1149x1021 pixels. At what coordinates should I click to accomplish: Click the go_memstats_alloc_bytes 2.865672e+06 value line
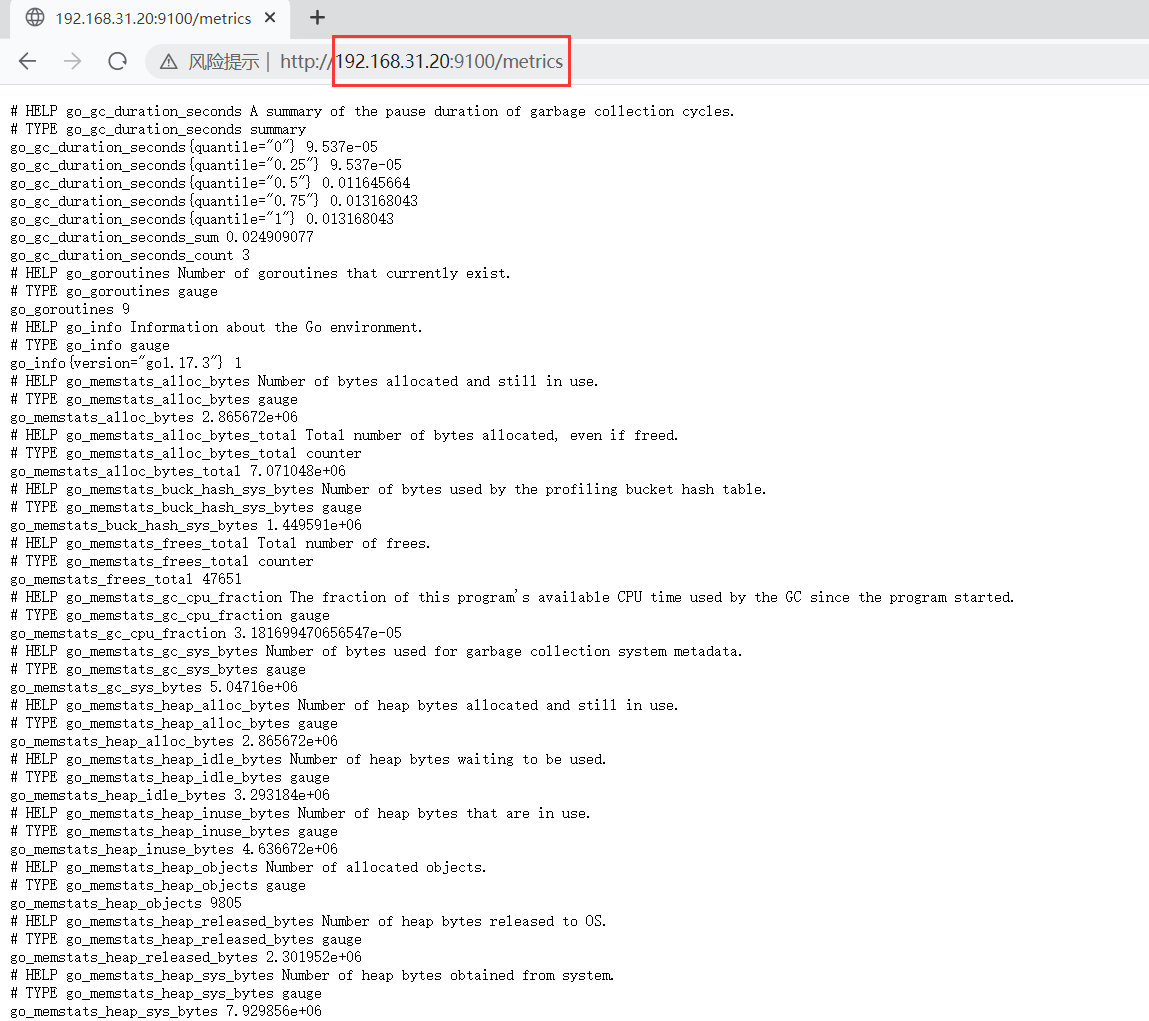(154, 417)
